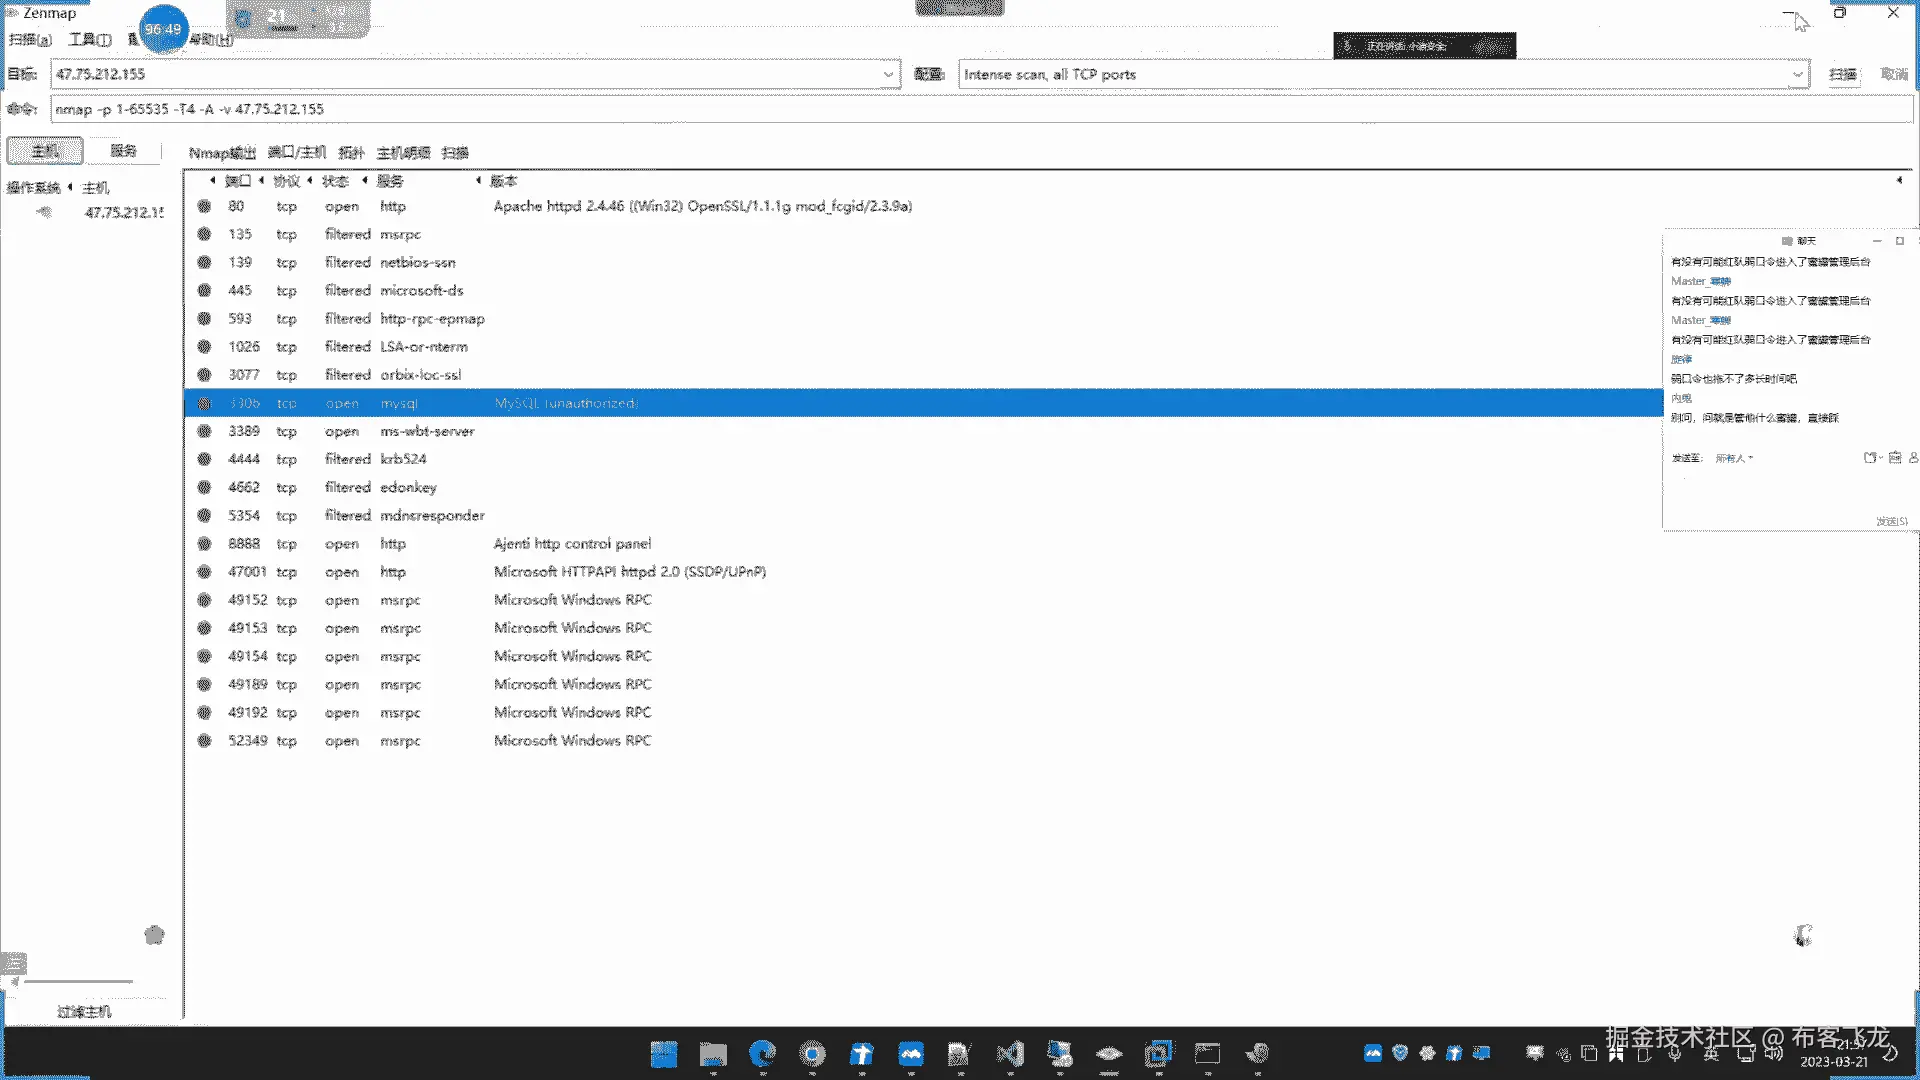Open the 工具 (Tools) menu
Image resolution: width=1920 pixels, height=1080 pixels.
pyautogui.click(x=89, y=39)
